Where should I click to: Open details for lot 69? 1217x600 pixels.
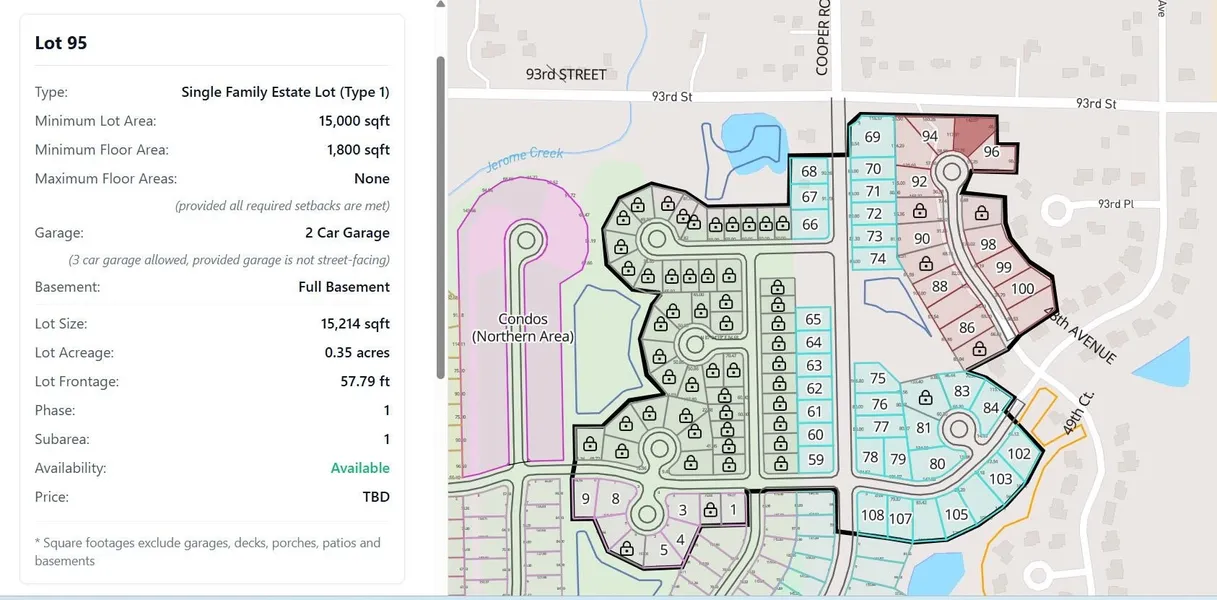coord(872,137)
